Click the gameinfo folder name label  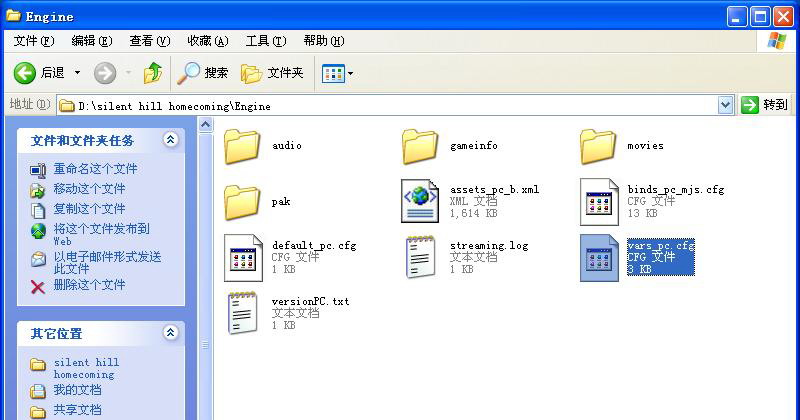(473, 146)
